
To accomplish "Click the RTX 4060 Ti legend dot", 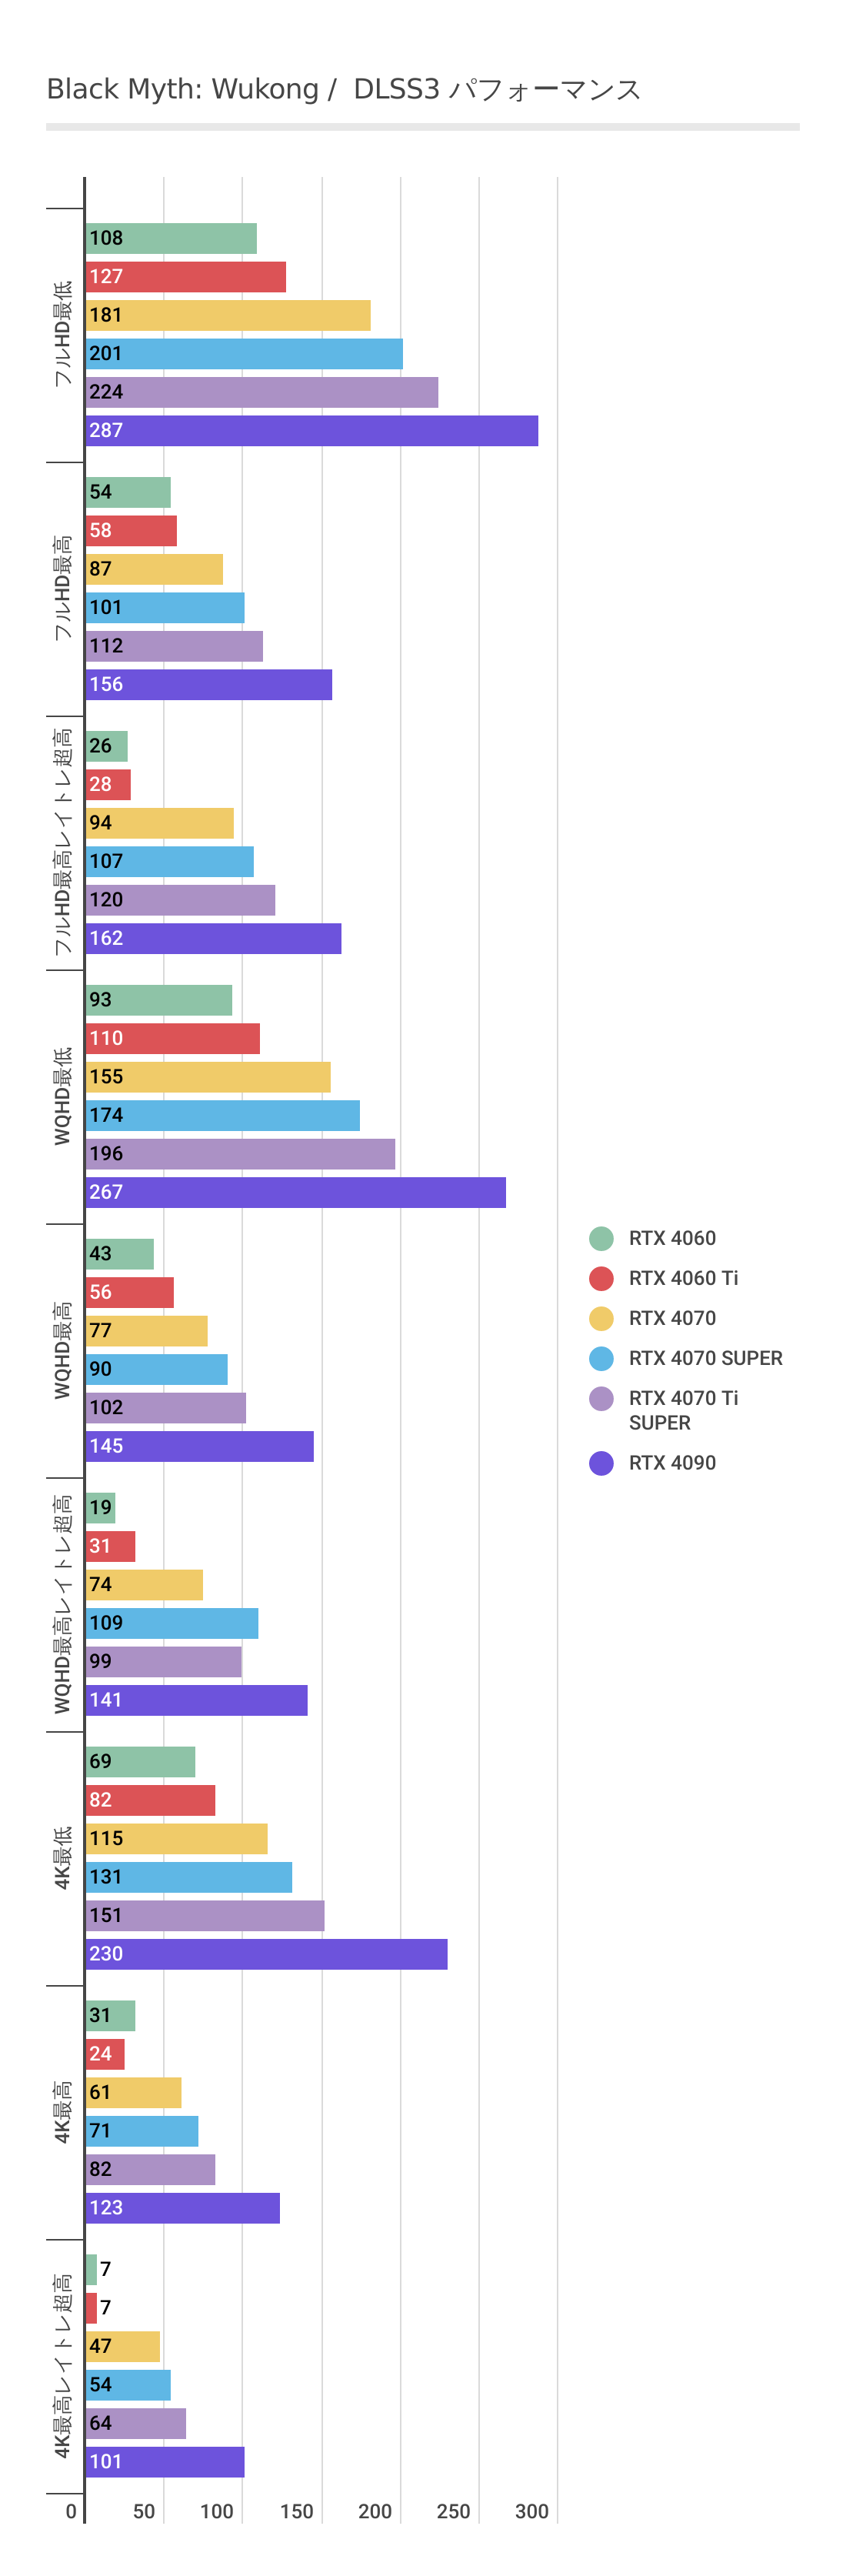I will 601,1278.
